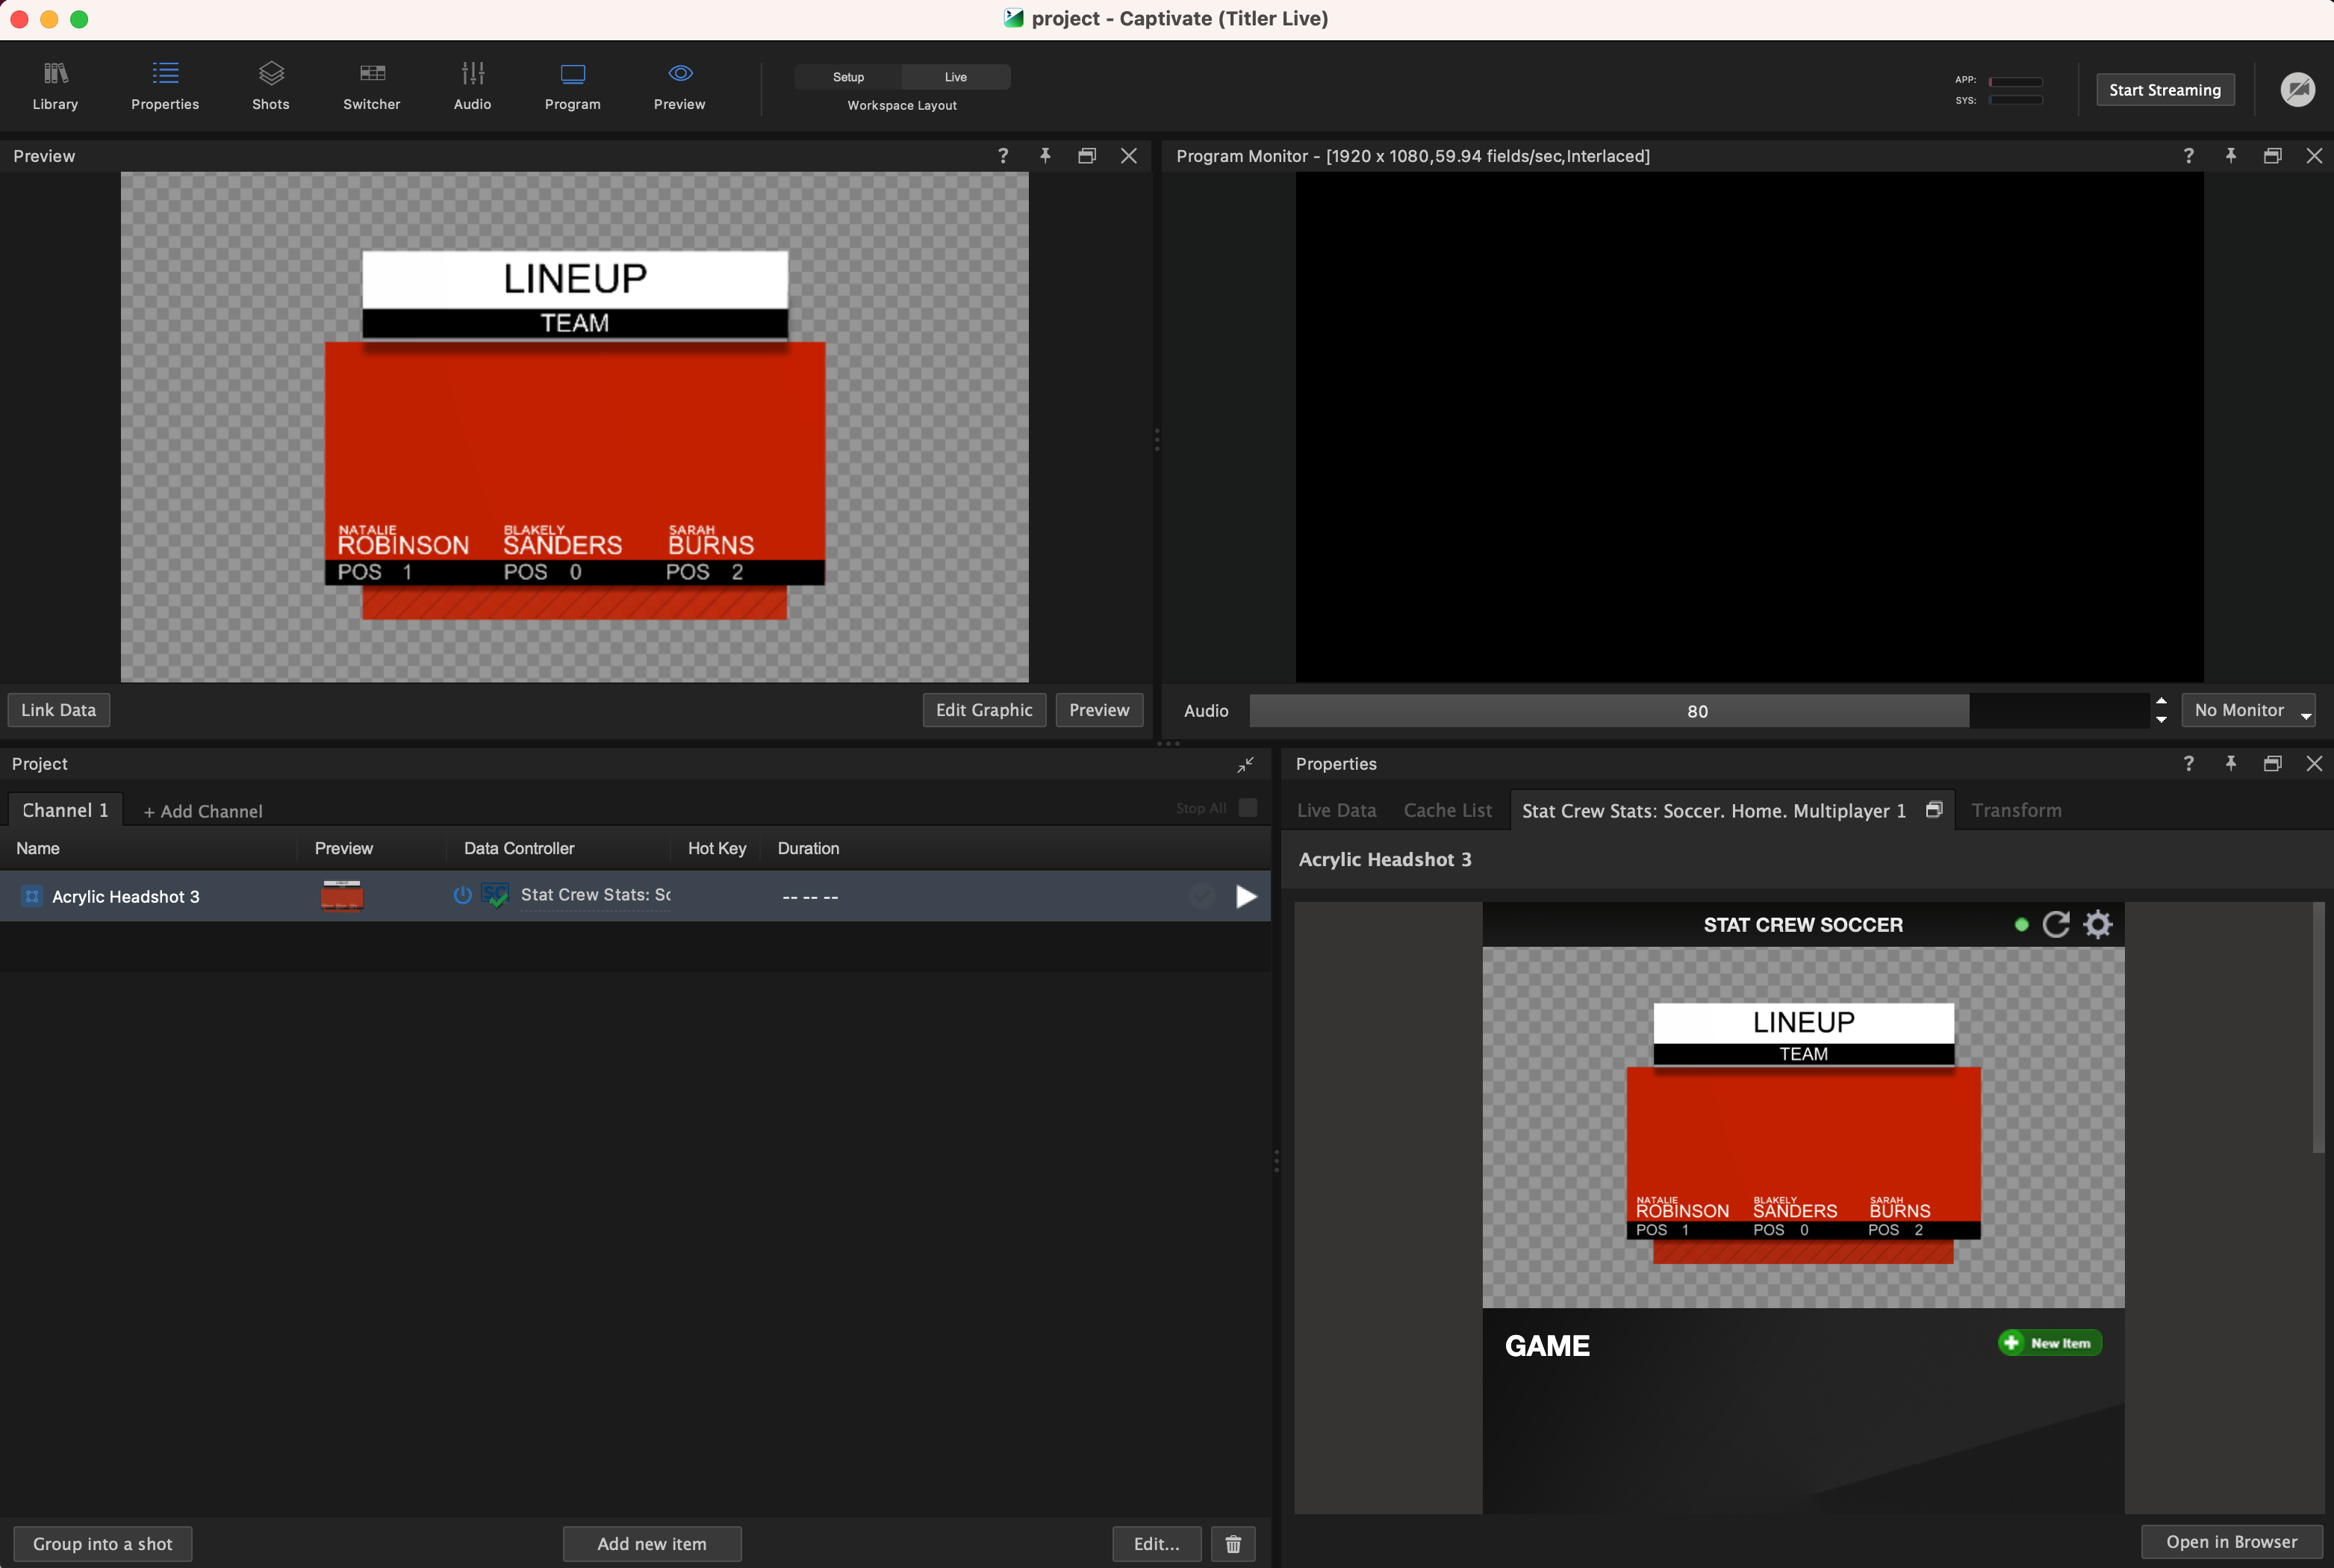Pin the Preview panel
This screenshot has width=2334, height=1568.
click(1045, 156)
